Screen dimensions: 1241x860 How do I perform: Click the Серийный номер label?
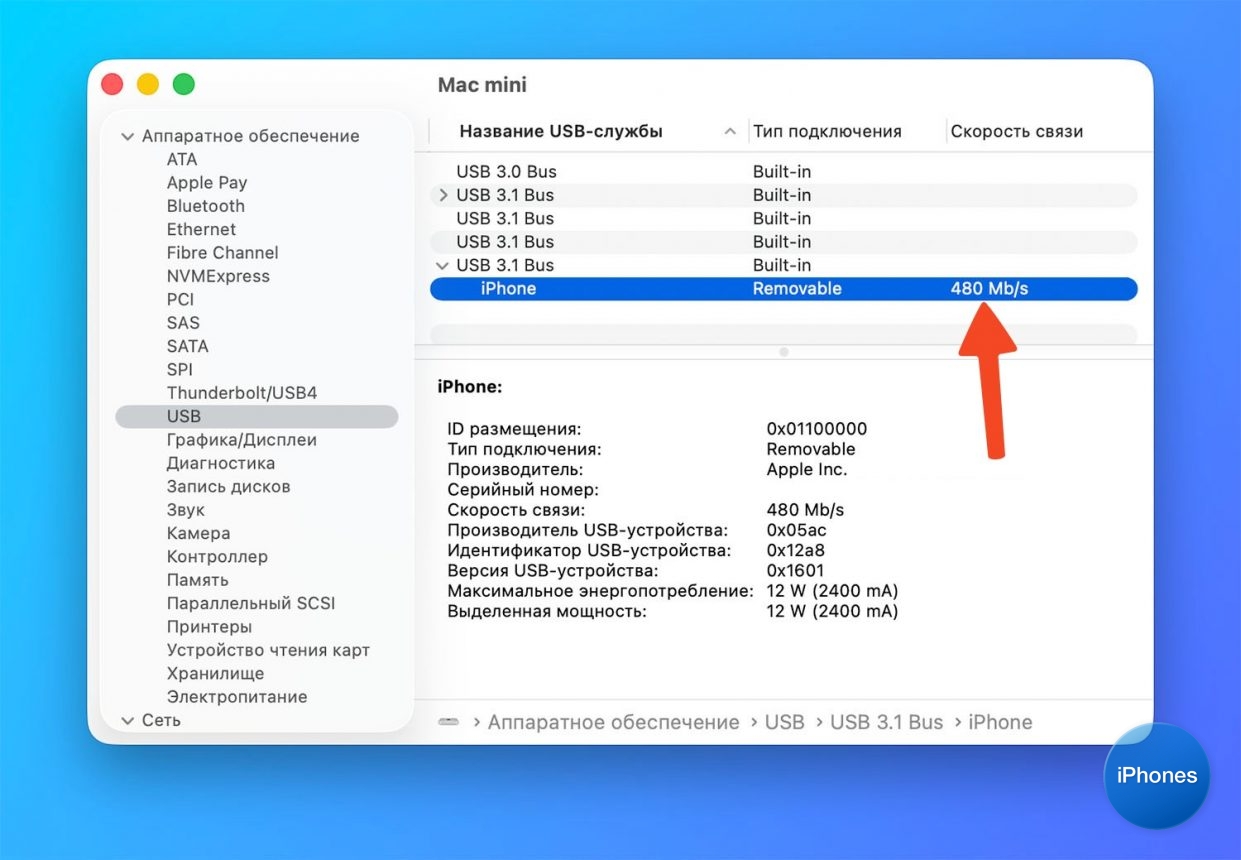pyautogui.click(x=522, y=489)
